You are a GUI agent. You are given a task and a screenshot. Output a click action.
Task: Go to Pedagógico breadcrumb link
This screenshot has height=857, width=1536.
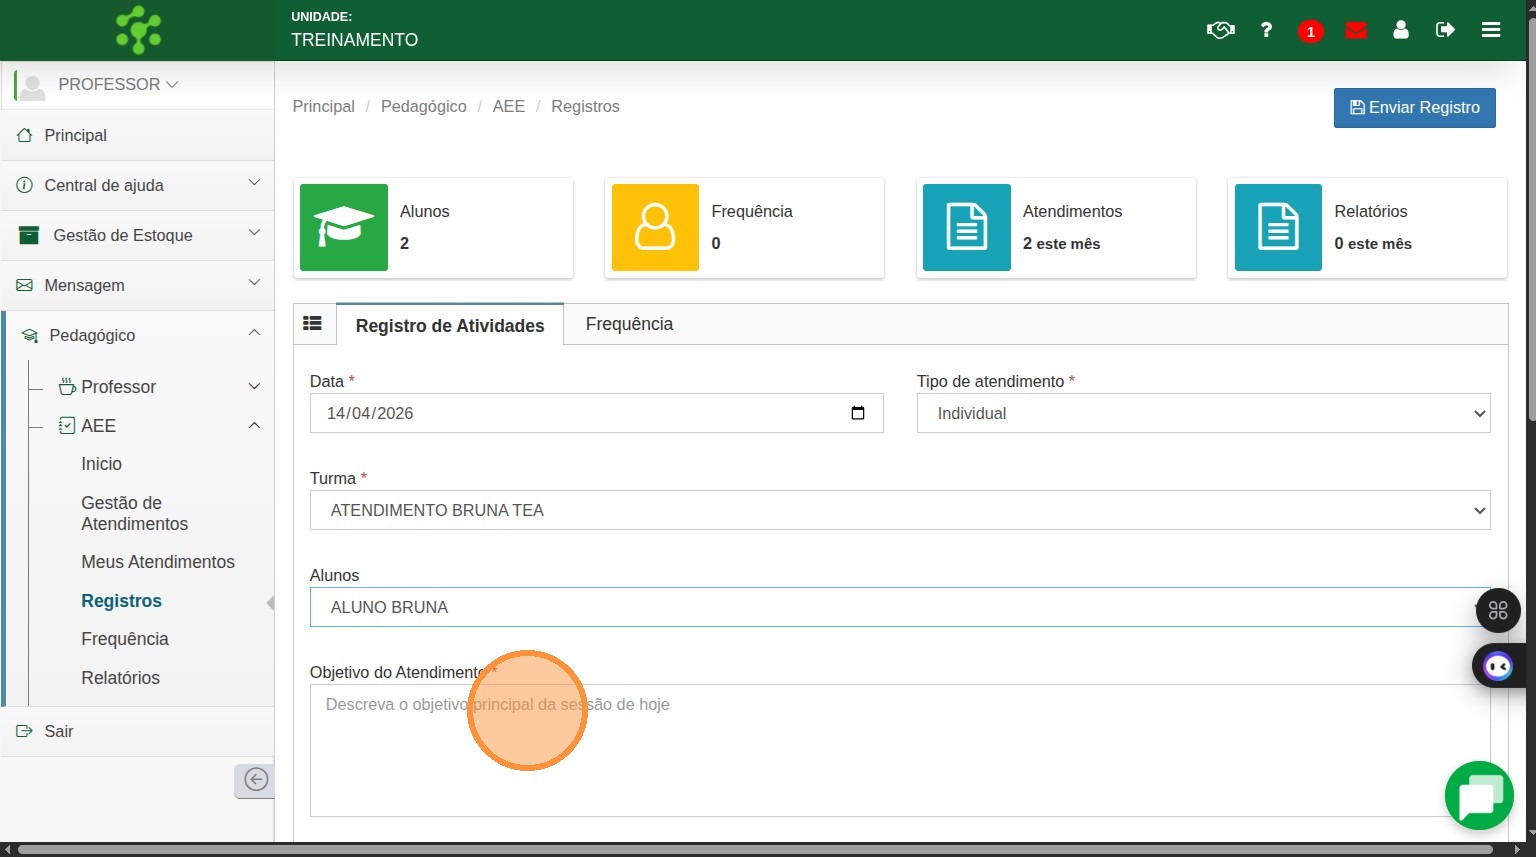click(x=423, y=106)
